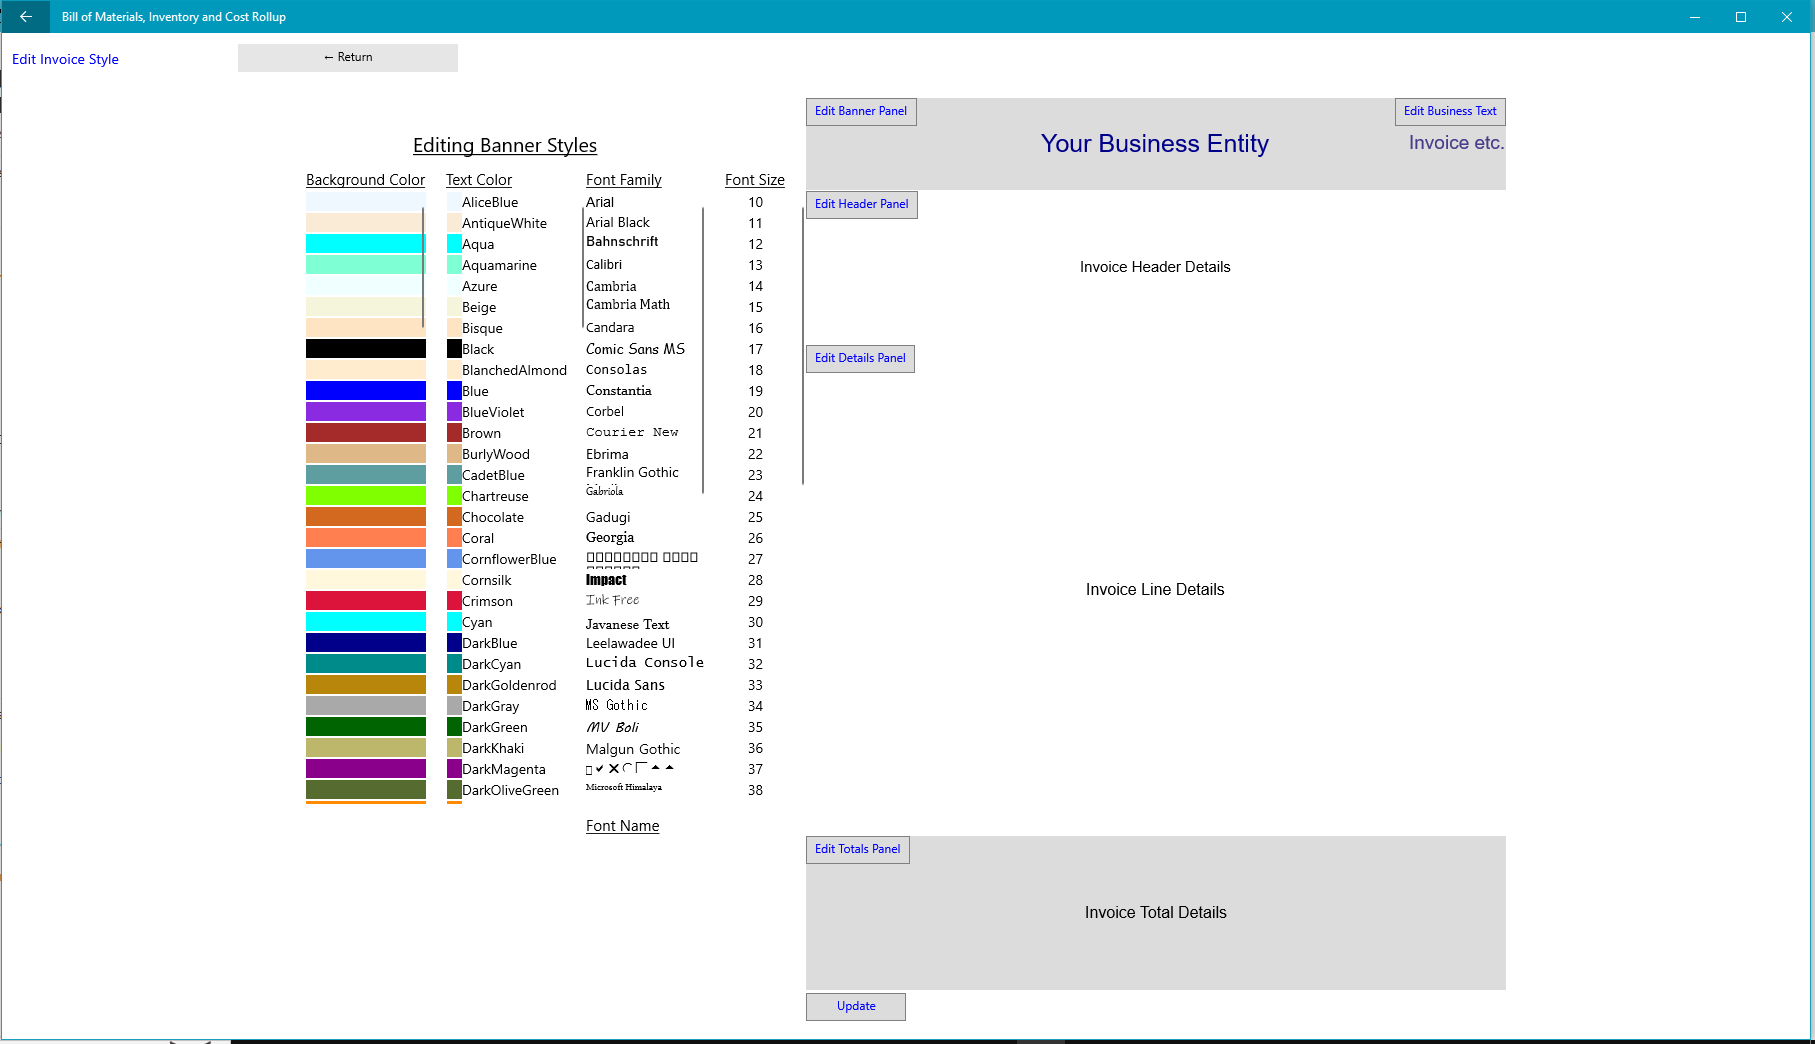
Task: Choose the Courier New font family
Action: tap(632, 432)
